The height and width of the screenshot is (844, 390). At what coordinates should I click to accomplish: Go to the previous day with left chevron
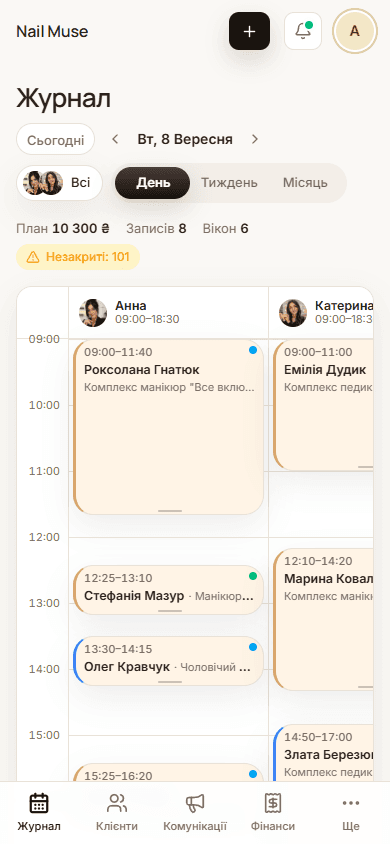pos(115,139)
